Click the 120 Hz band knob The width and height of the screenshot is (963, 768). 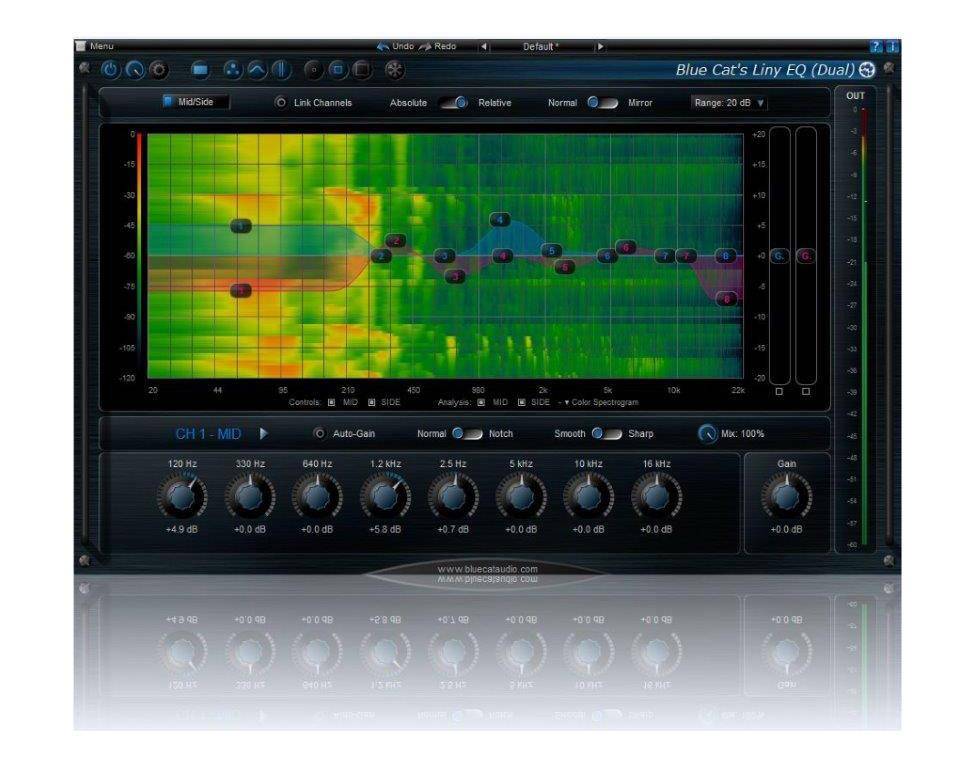pyautogui.click(x=182, y=496)
